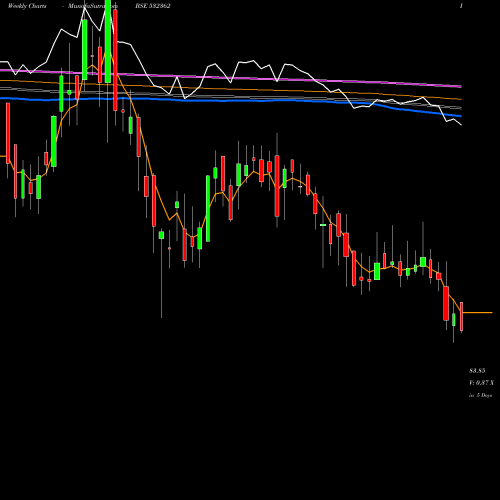500x500 pixels.
Task: Click the orange last-price horizontal marker
Action: coord(478,313)
